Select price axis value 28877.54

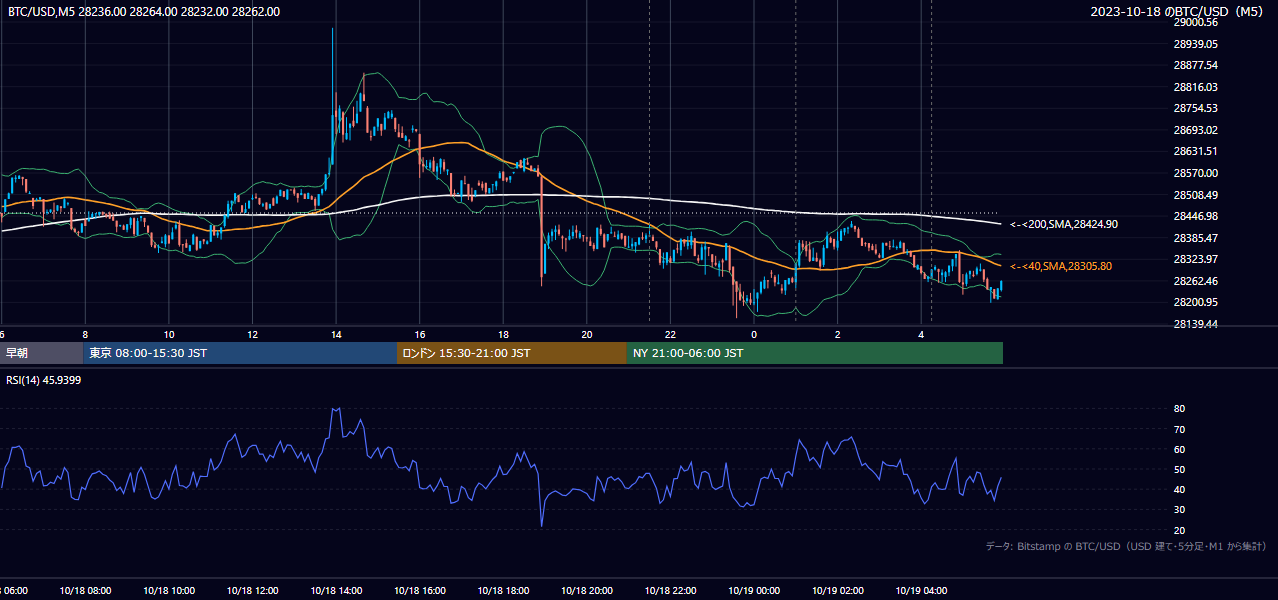(x=1195, y=65)
